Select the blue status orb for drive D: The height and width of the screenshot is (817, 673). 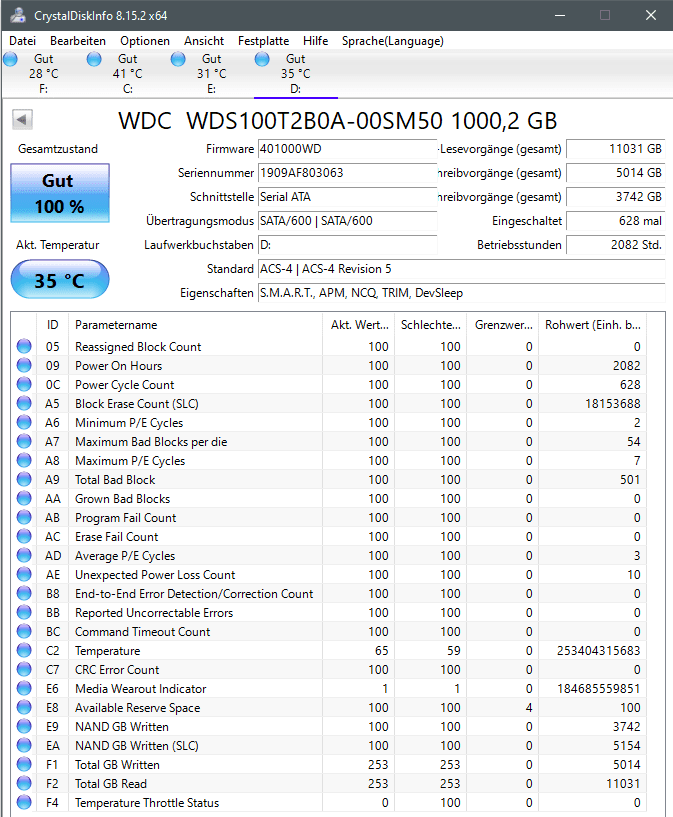(262, 59)
